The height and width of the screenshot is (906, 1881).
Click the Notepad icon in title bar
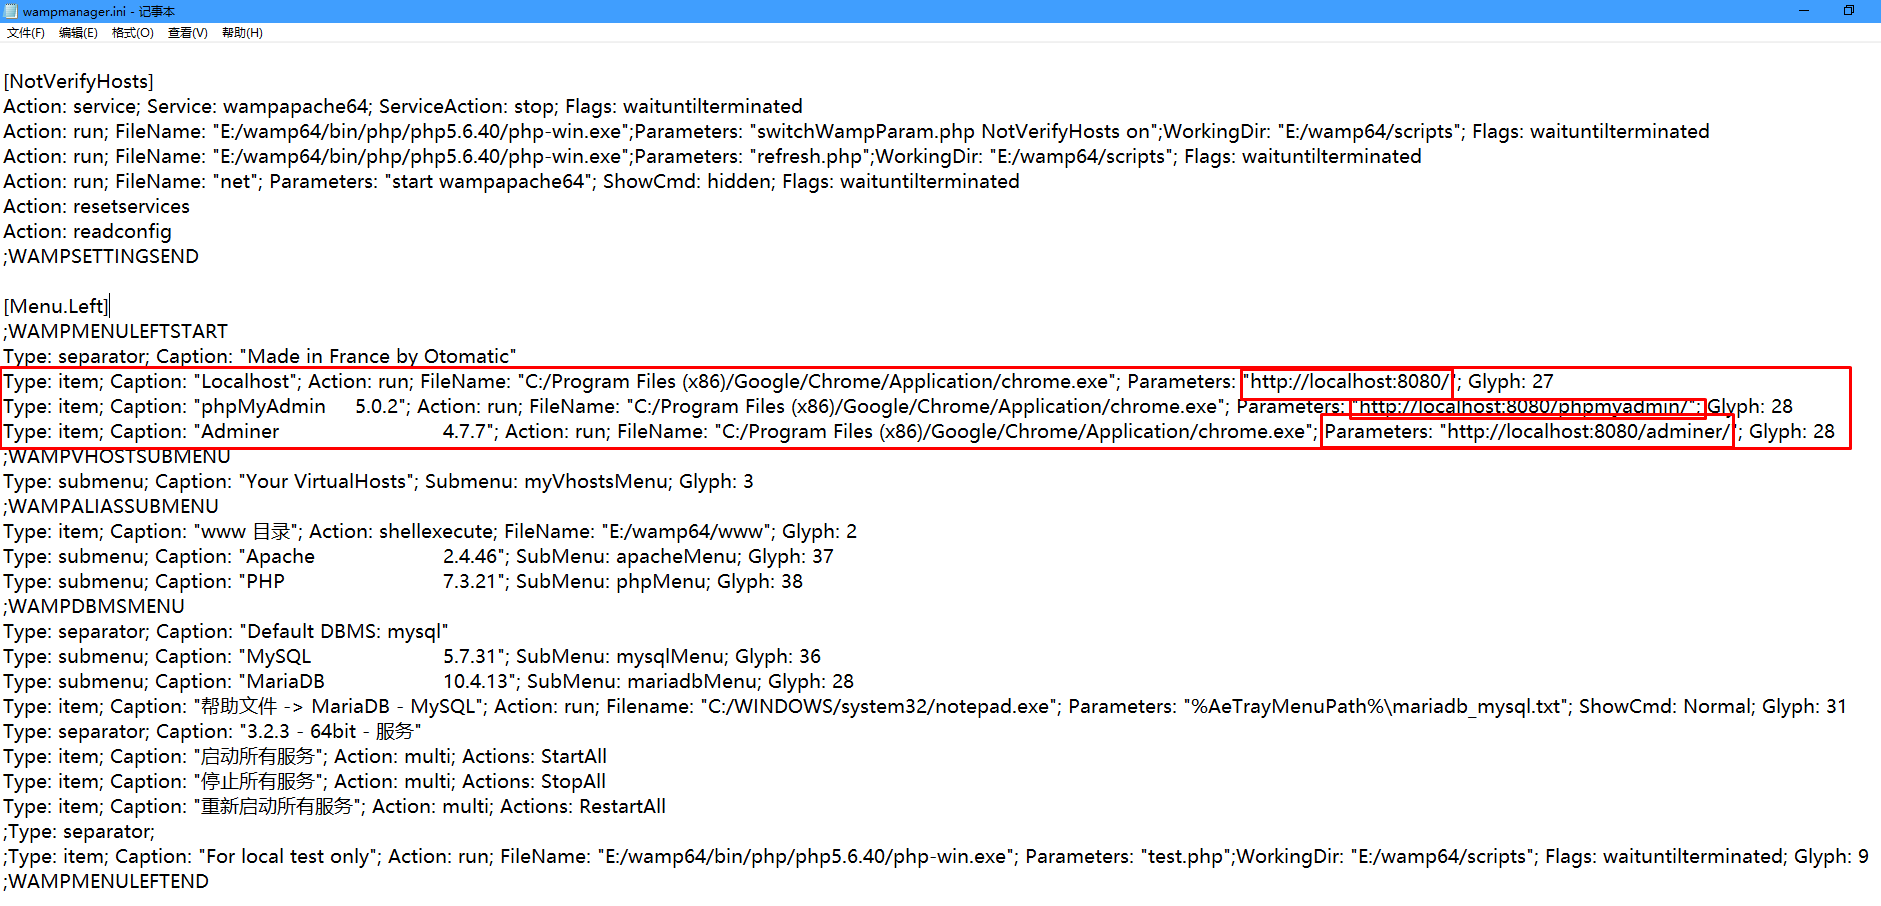[x=11, y=11]
